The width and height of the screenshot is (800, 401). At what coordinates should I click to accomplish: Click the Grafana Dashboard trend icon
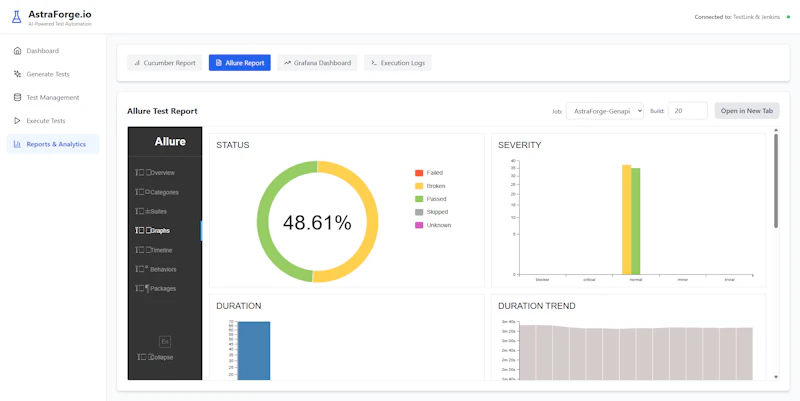coord(287,63)
